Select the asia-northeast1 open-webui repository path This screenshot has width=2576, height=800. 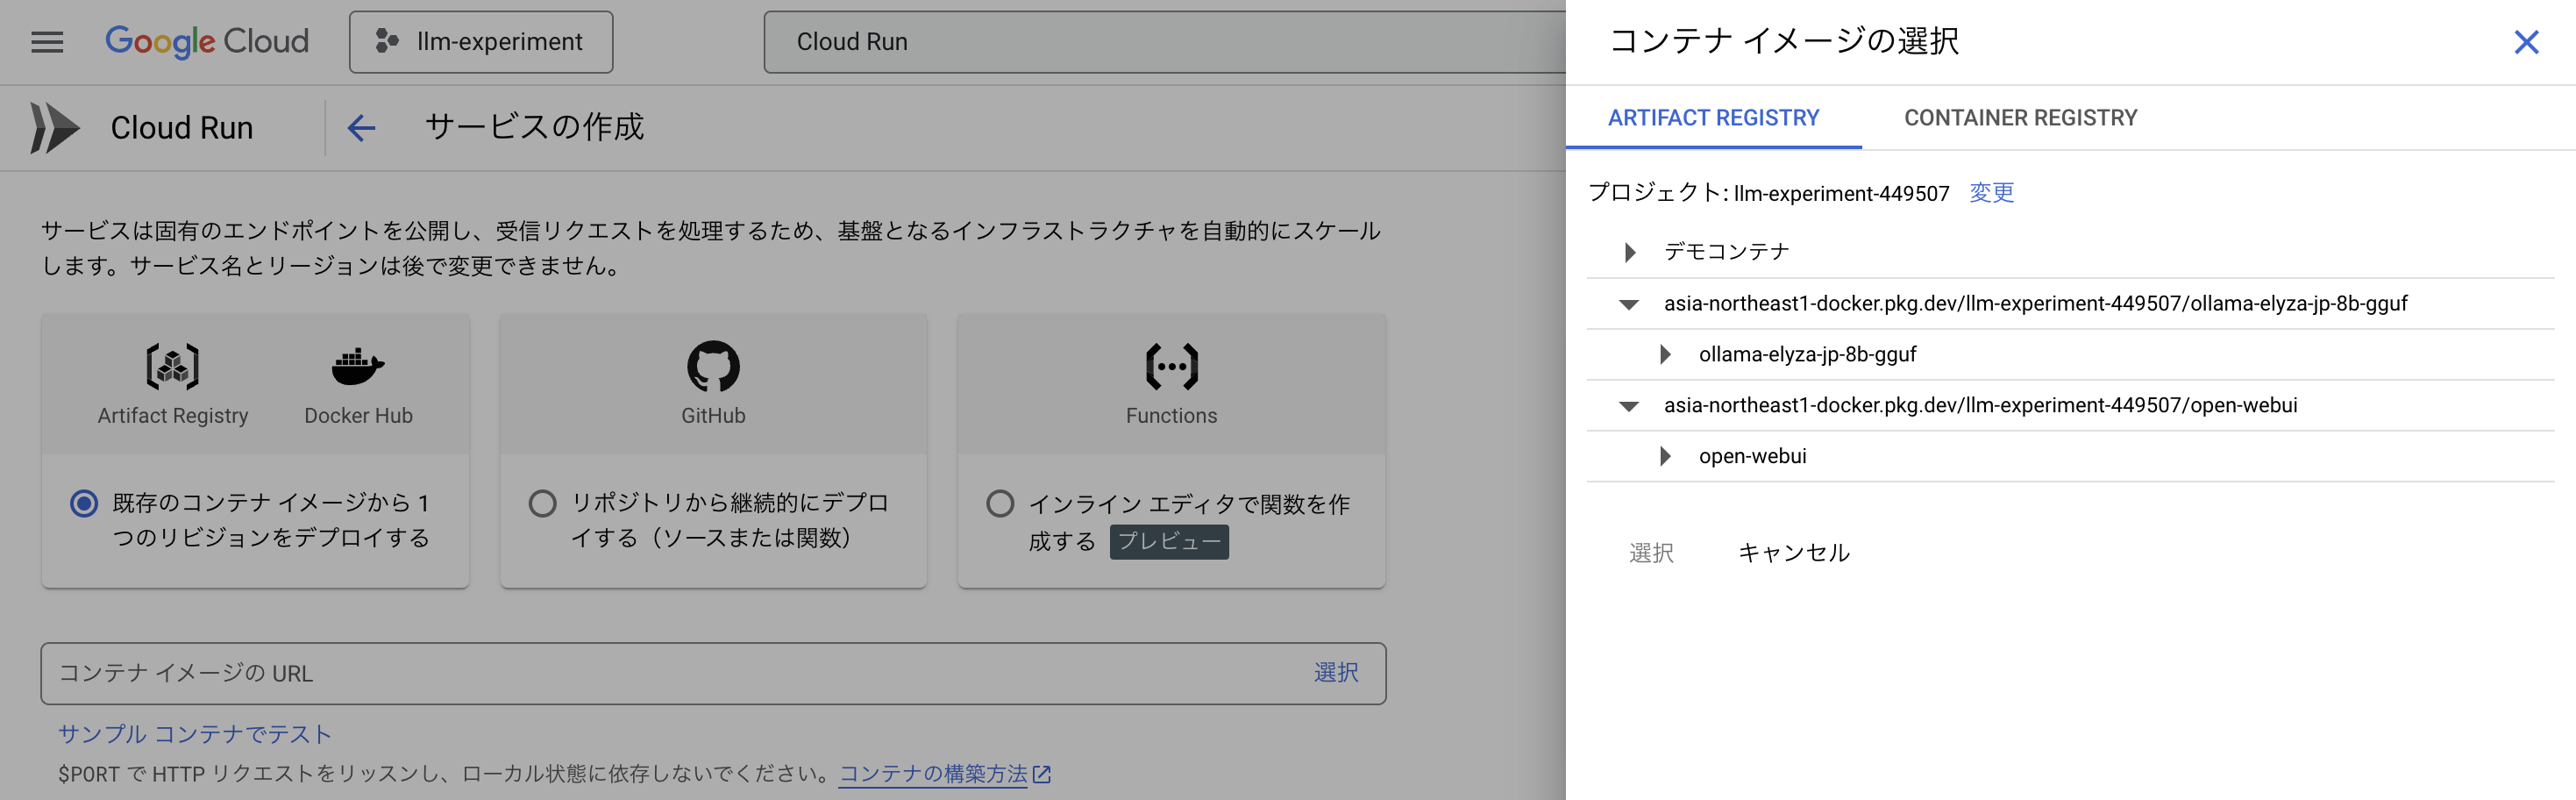[x=1980, y=406]
